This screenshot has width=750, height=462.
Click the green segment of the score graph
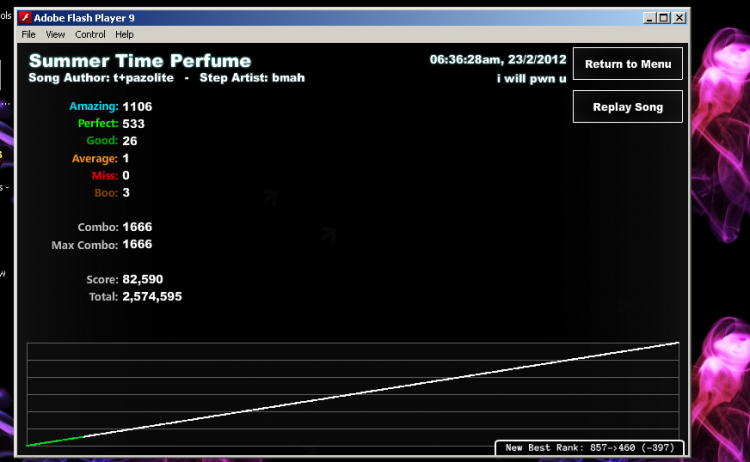[55, 440]
